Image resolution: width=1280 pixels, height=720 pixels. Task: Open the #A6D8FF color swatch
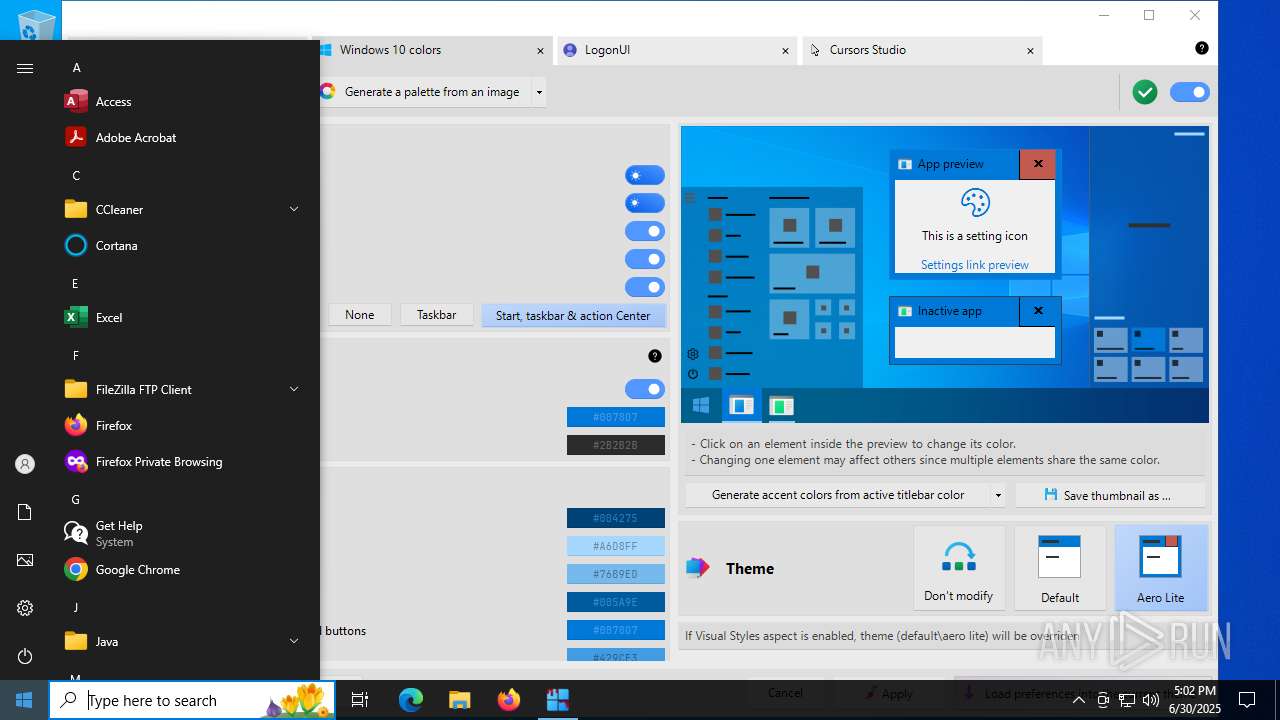click(616, 546)
